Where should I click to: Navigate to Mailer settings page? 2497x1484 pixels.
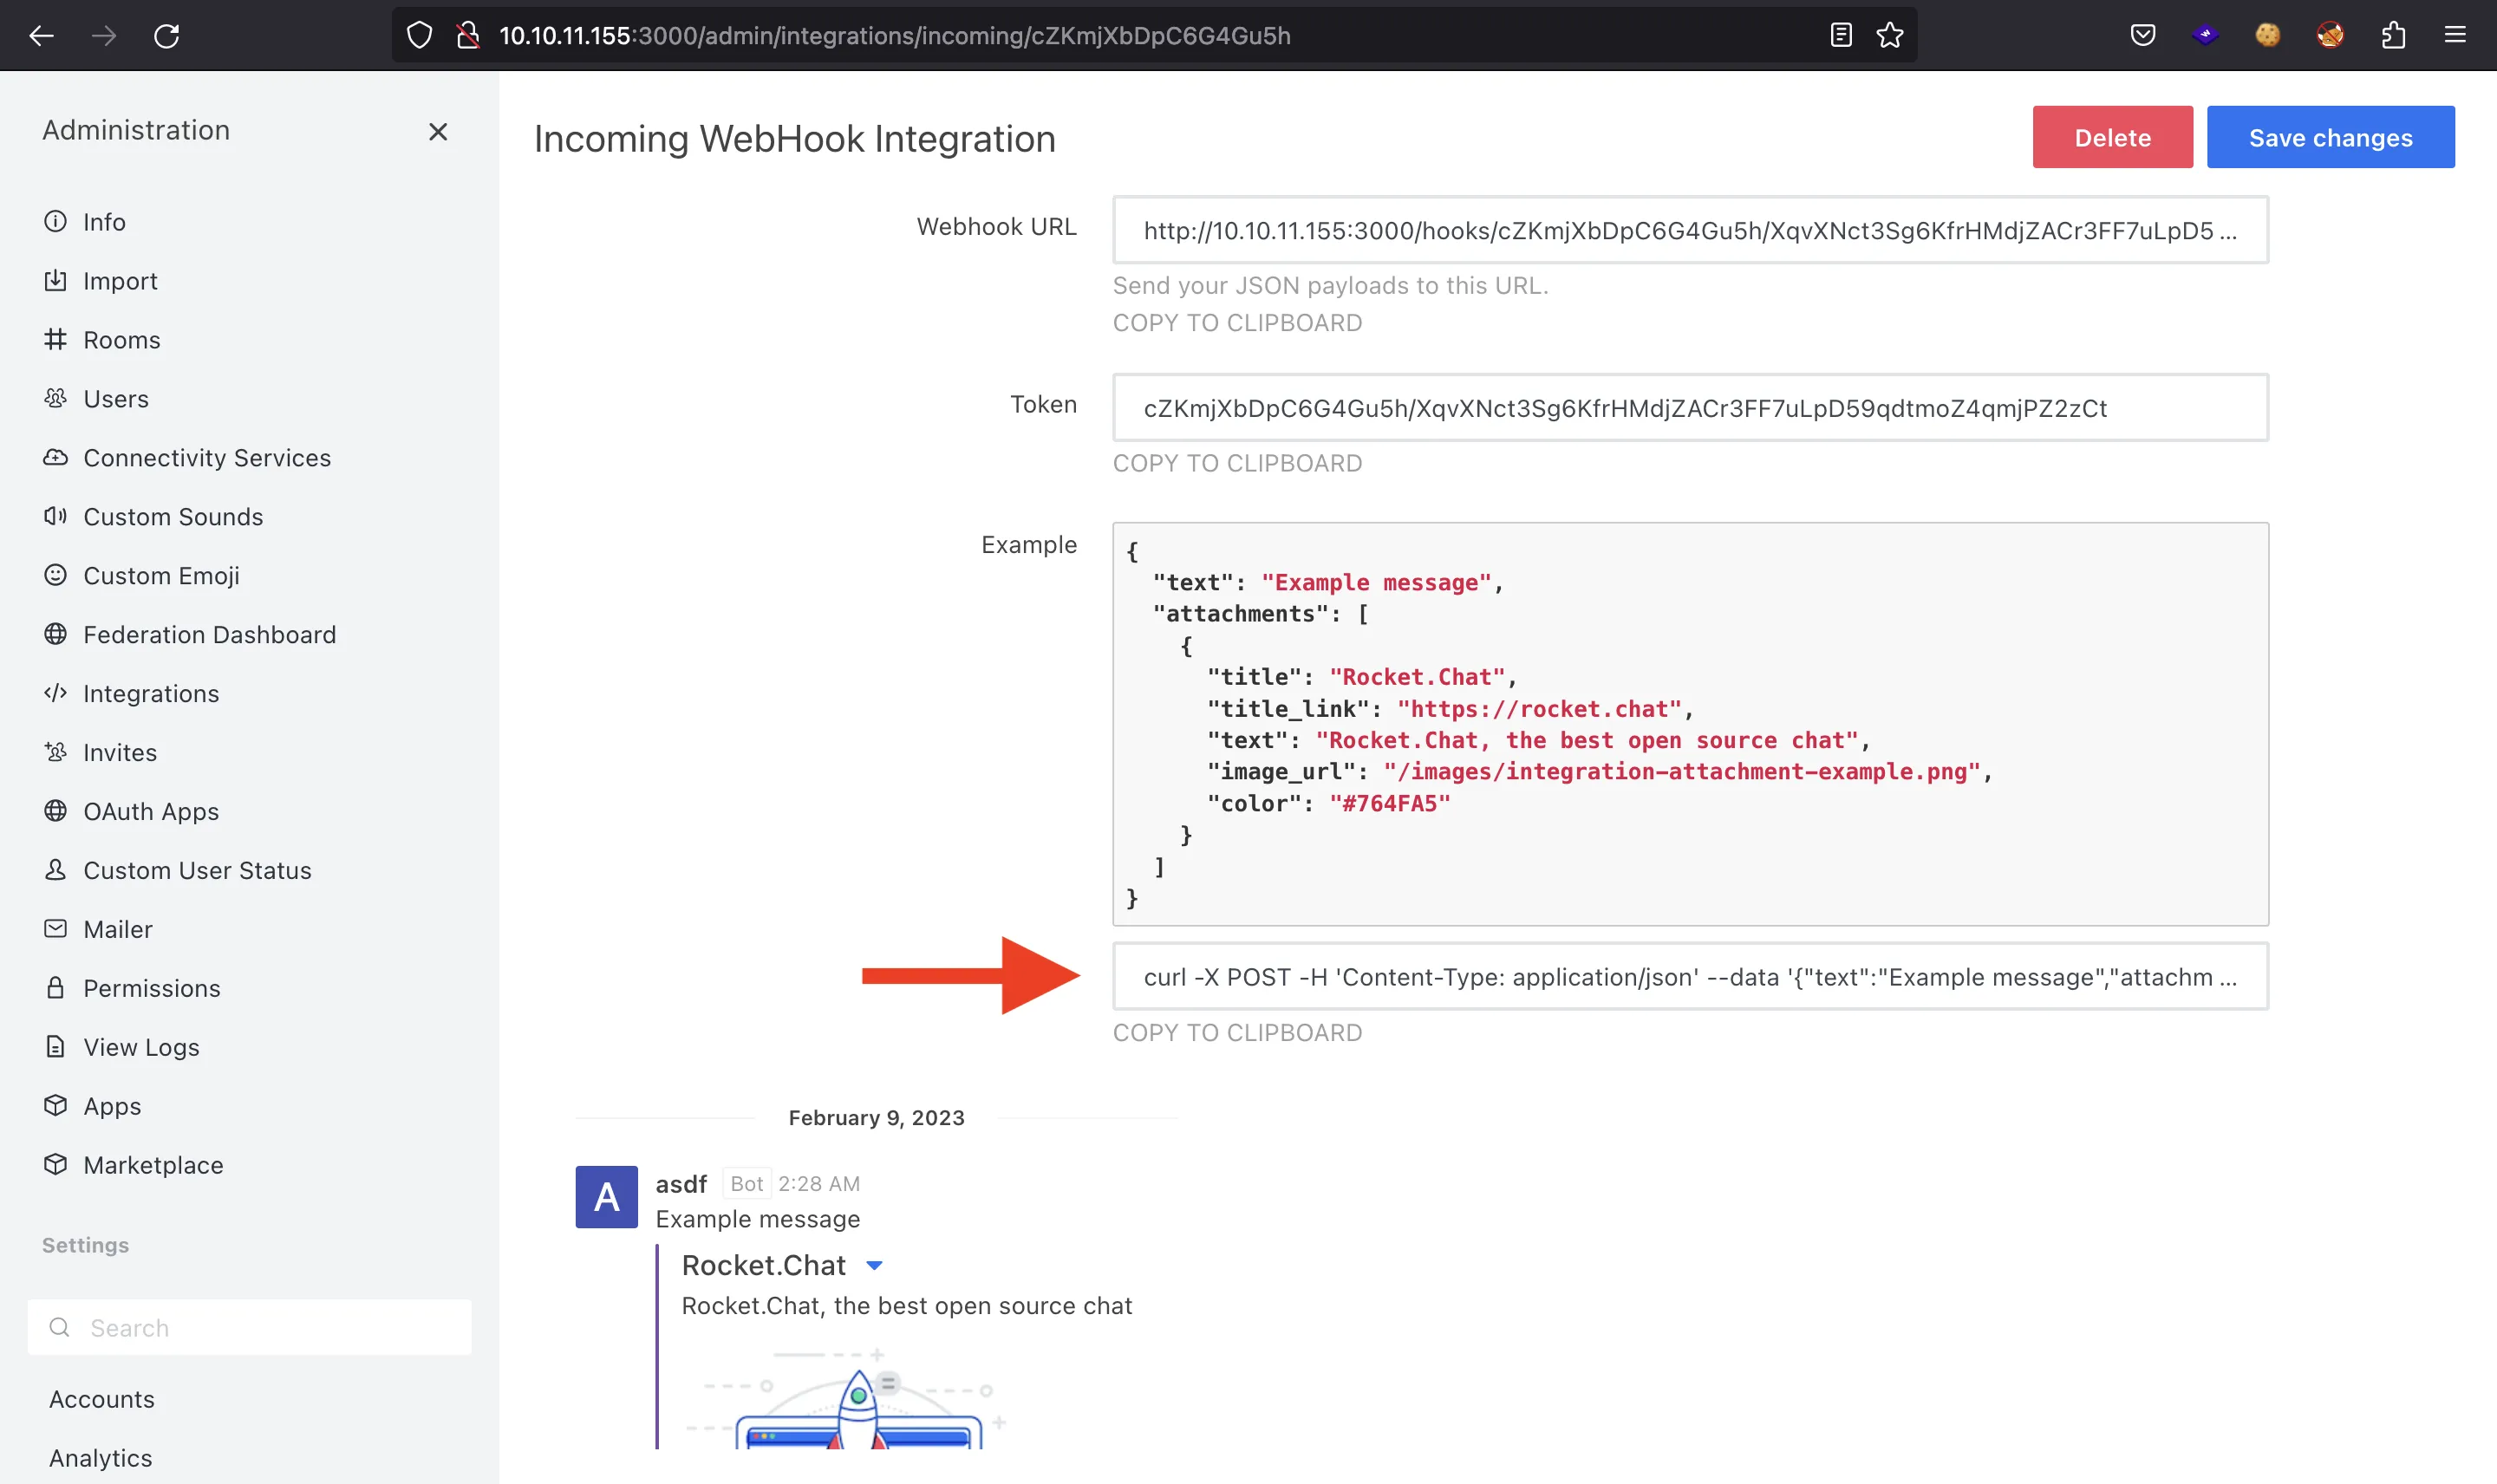[x=117, y=927]
